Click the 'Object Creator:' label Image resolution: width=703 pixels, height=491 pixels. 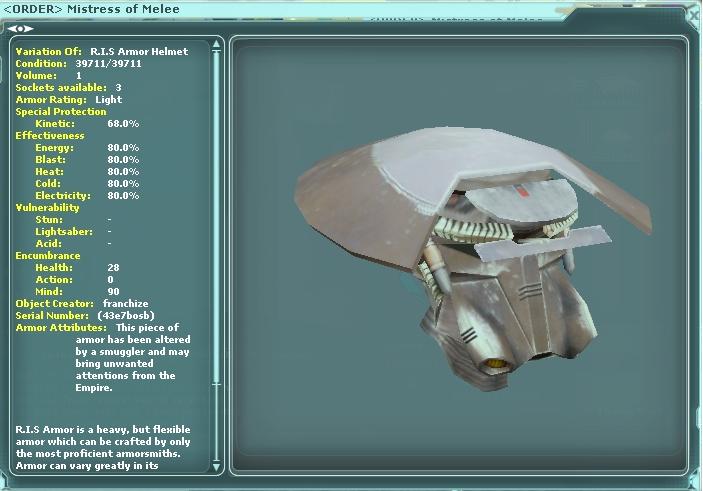[x=55, y=304]
